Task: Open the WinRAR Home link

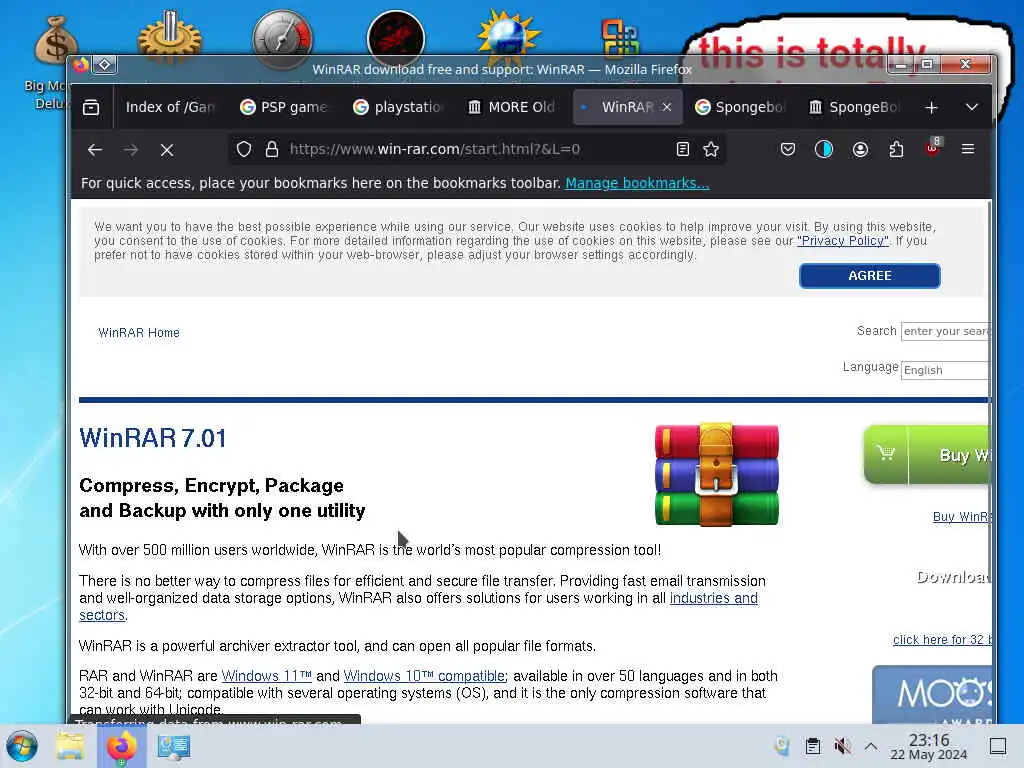Action: pyautogui.click(x=138, y=333)
